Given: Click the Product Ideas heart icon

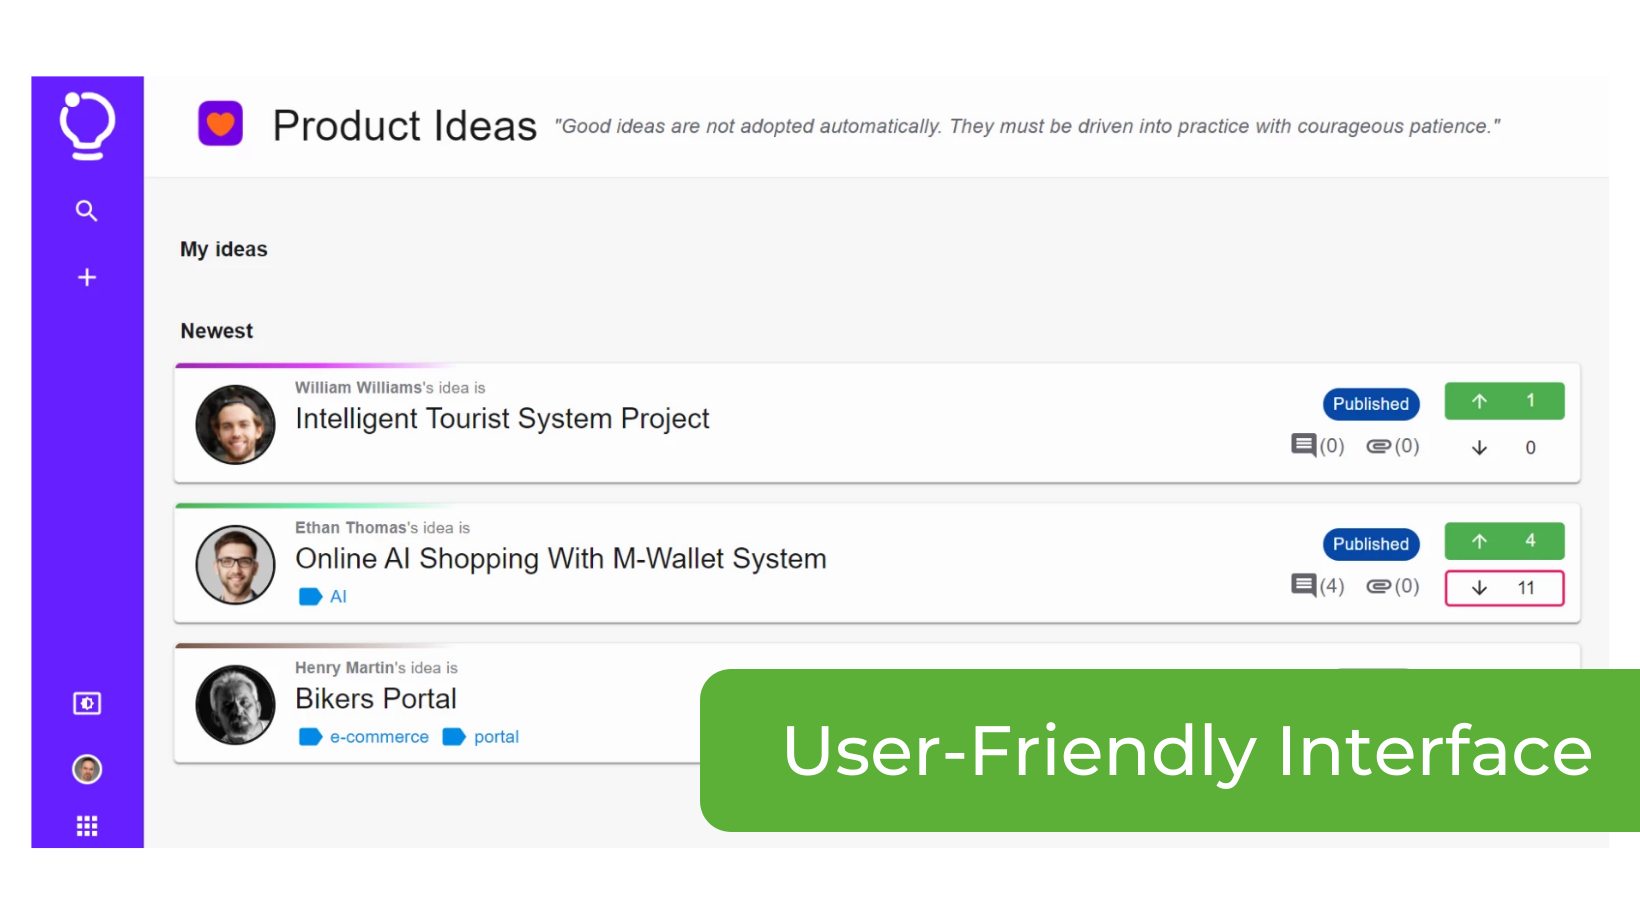Looking at the screenshot, I should pyautogui.click(x=221, y=124).
